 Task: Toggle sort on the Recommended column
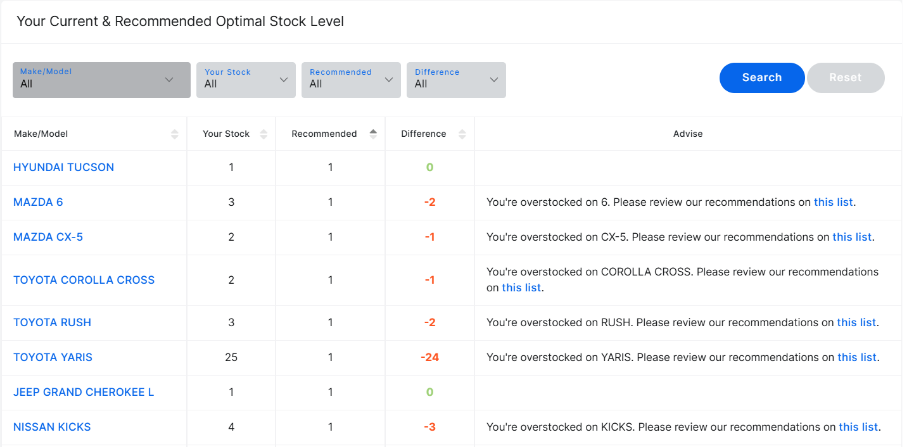coord(373,134)
